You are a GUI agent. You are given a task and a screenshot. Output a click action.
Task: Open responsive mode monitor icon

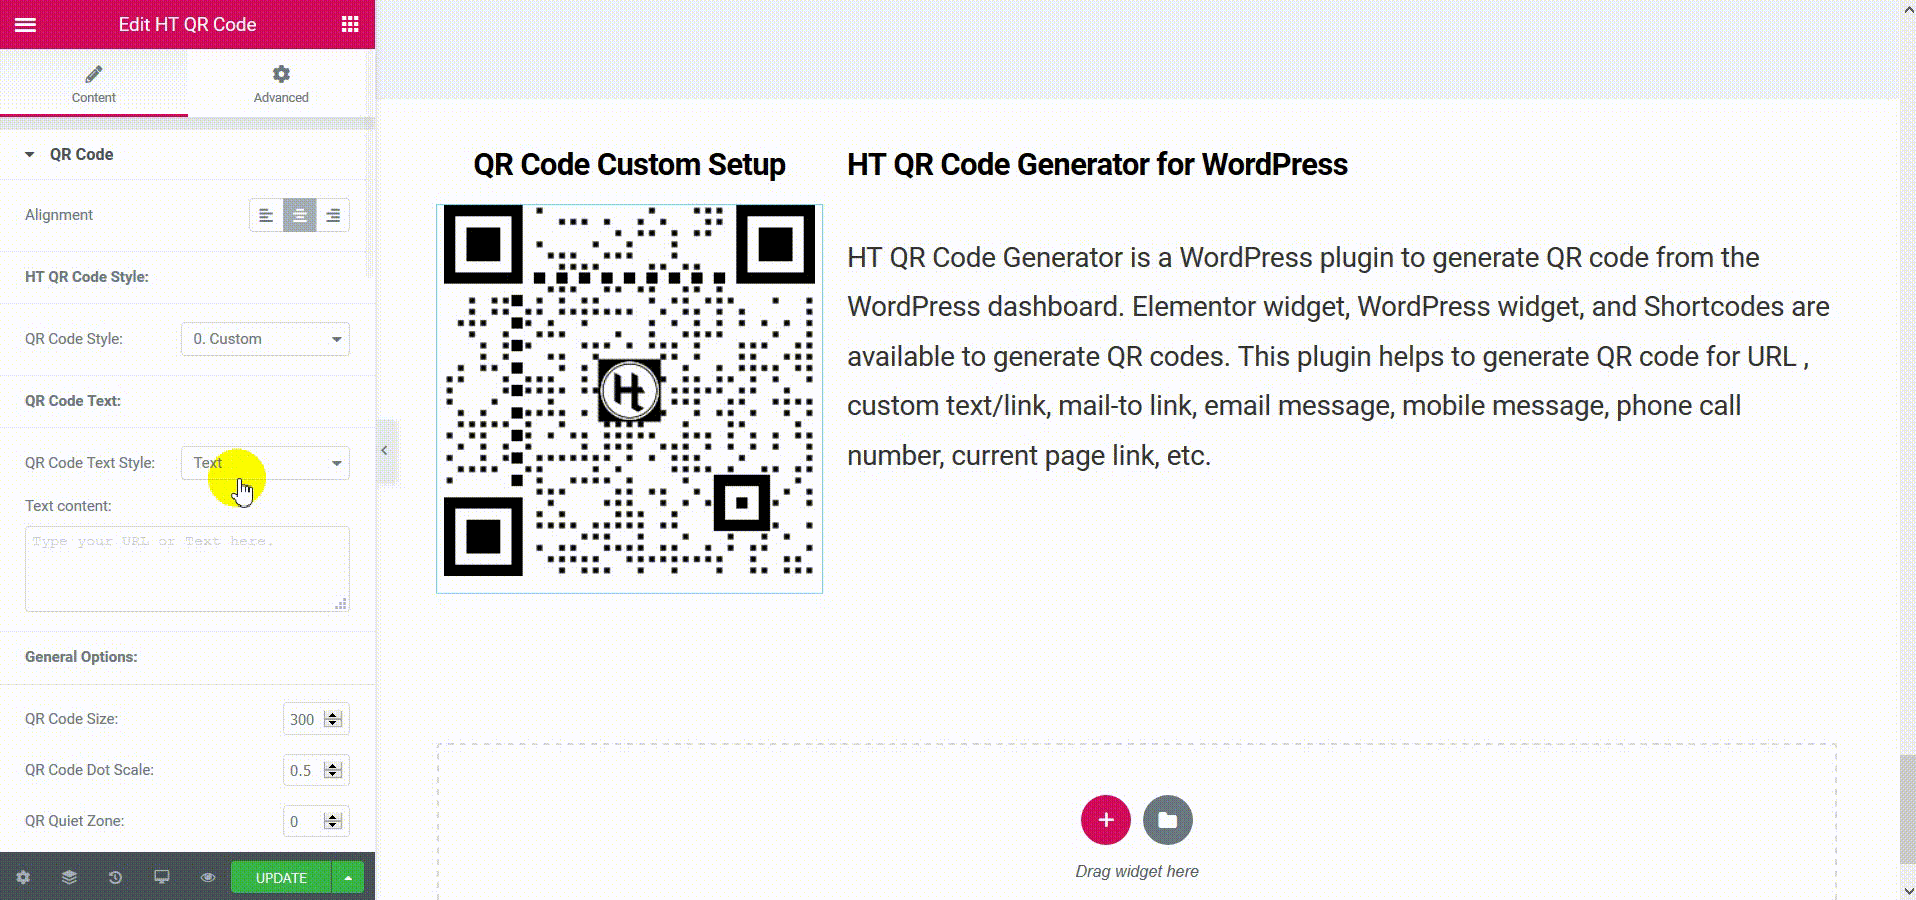[x=161, y=877]
